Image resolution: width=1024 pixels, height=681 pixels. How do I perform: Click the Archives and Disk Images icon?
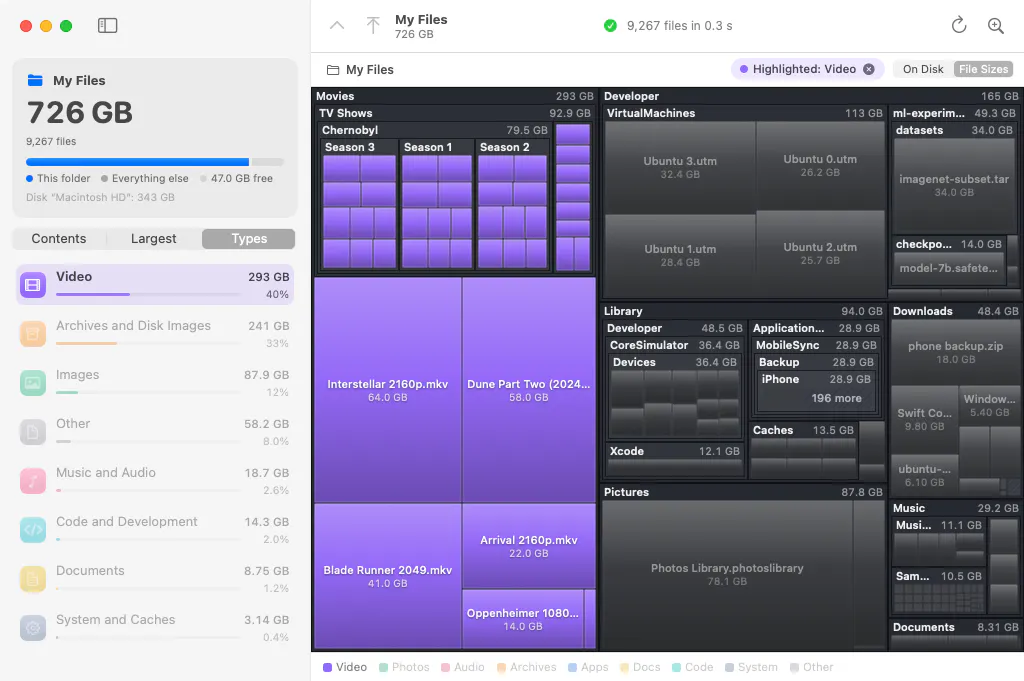[33, 334]
